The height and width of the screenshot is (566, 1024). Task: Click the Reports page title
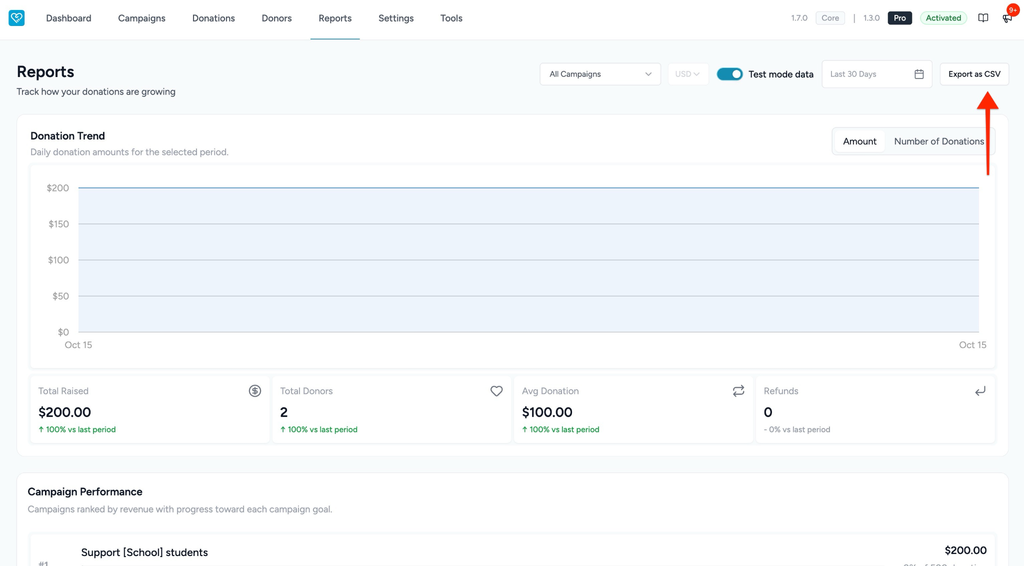click(x=45, y=72)
